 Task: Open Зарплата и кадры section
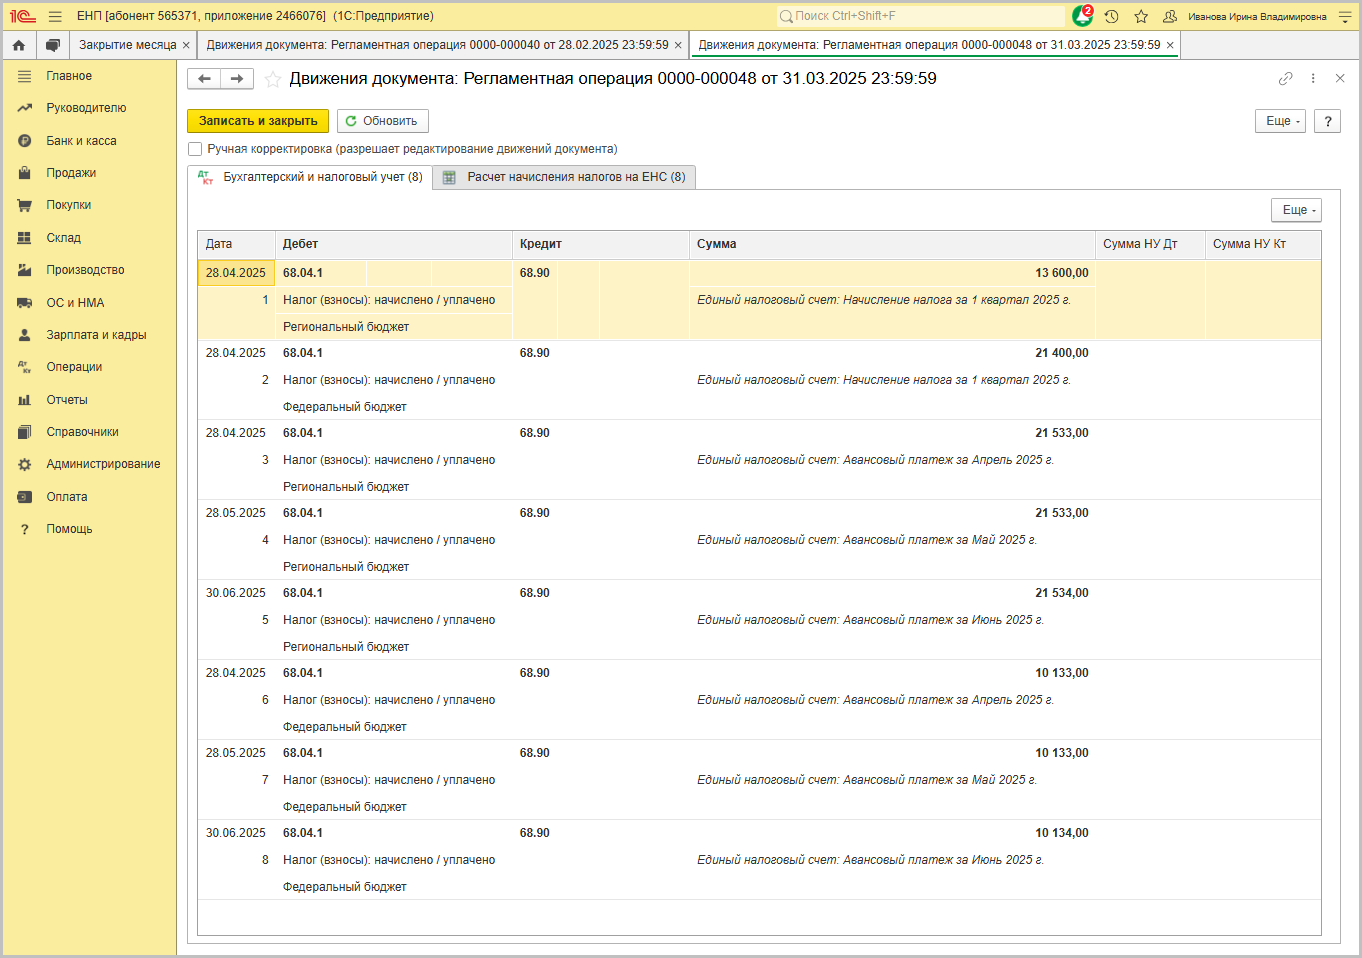click(96, 335)
